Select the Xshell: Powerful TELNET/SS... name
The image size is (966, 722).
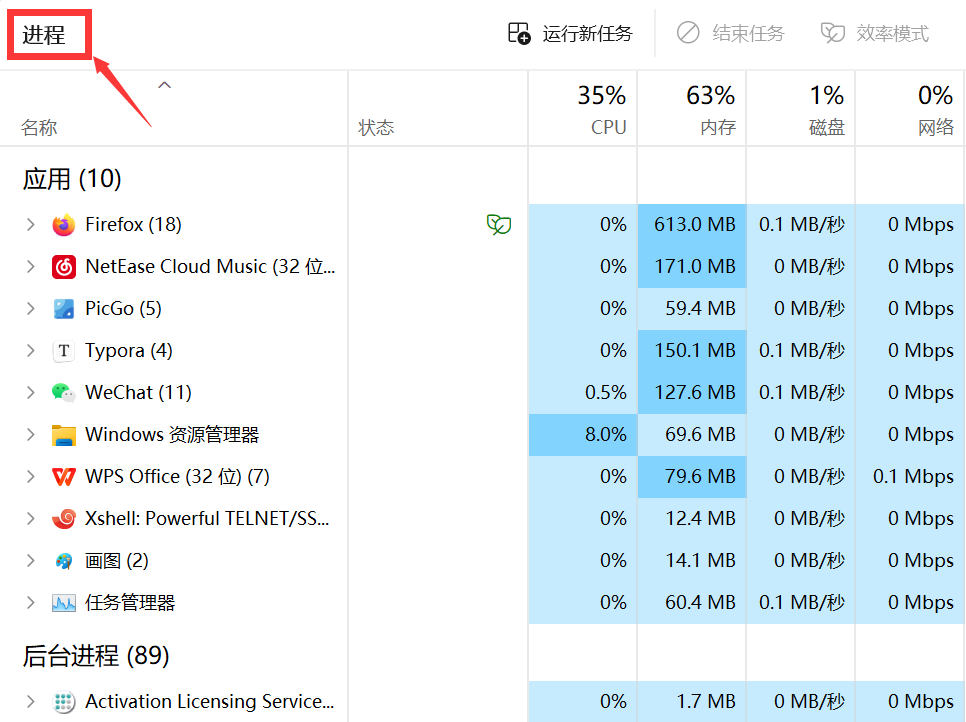[207, 518]
